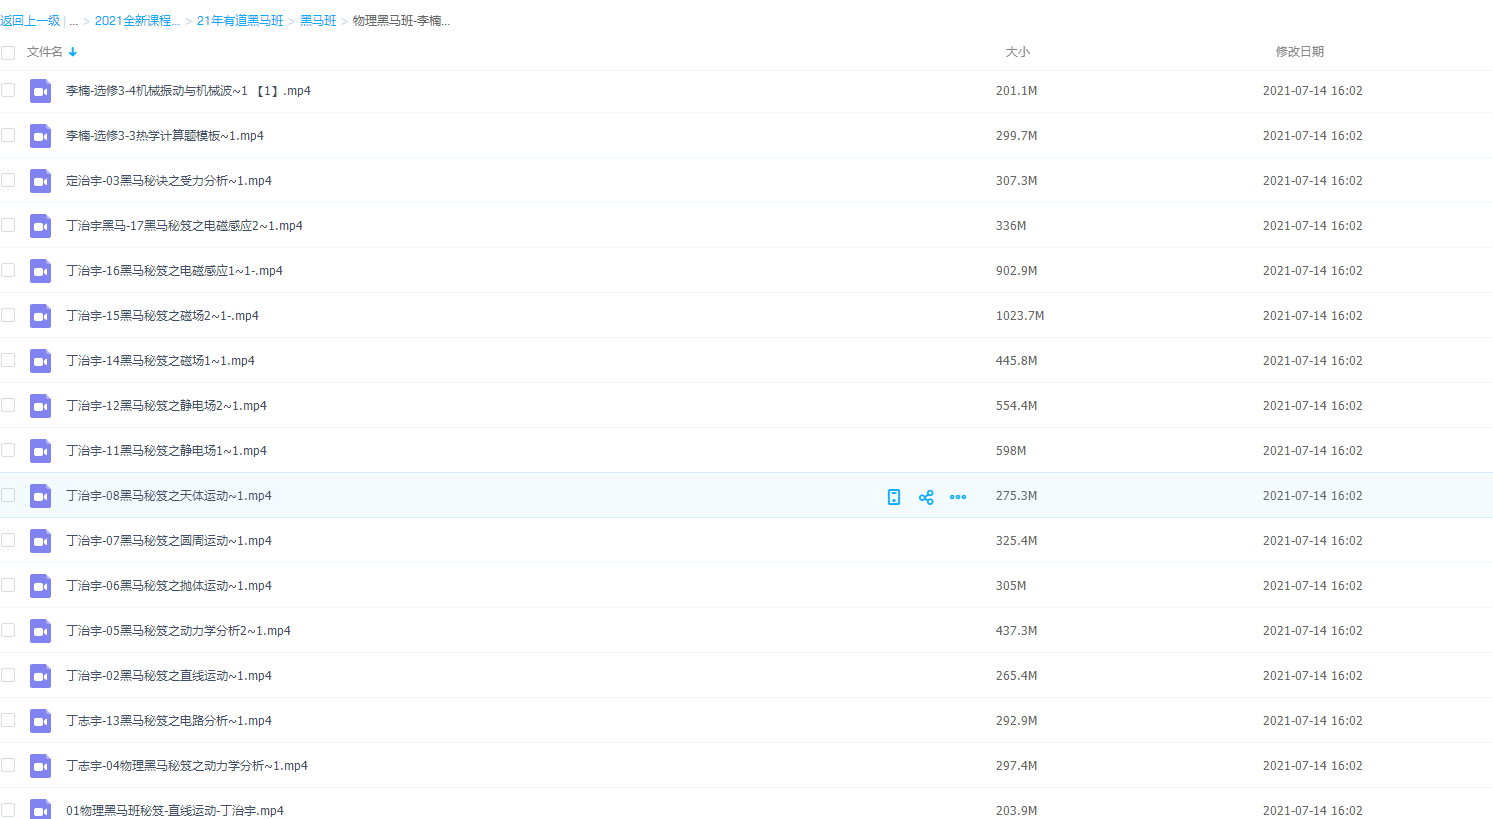The image size is (1493, 819).
Task: Sort files by 大小 column header
Action: tap(1017, 52)
